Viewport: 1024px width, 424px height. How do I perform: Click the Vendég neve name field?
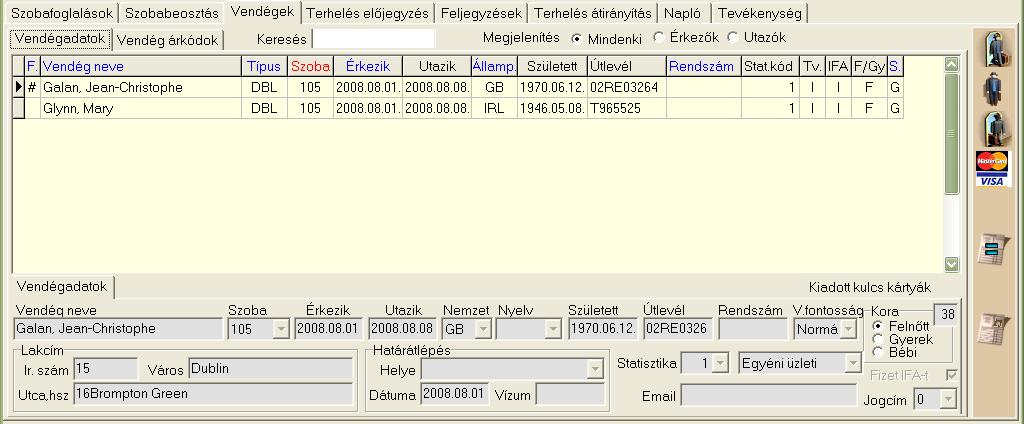coord(118,329)
